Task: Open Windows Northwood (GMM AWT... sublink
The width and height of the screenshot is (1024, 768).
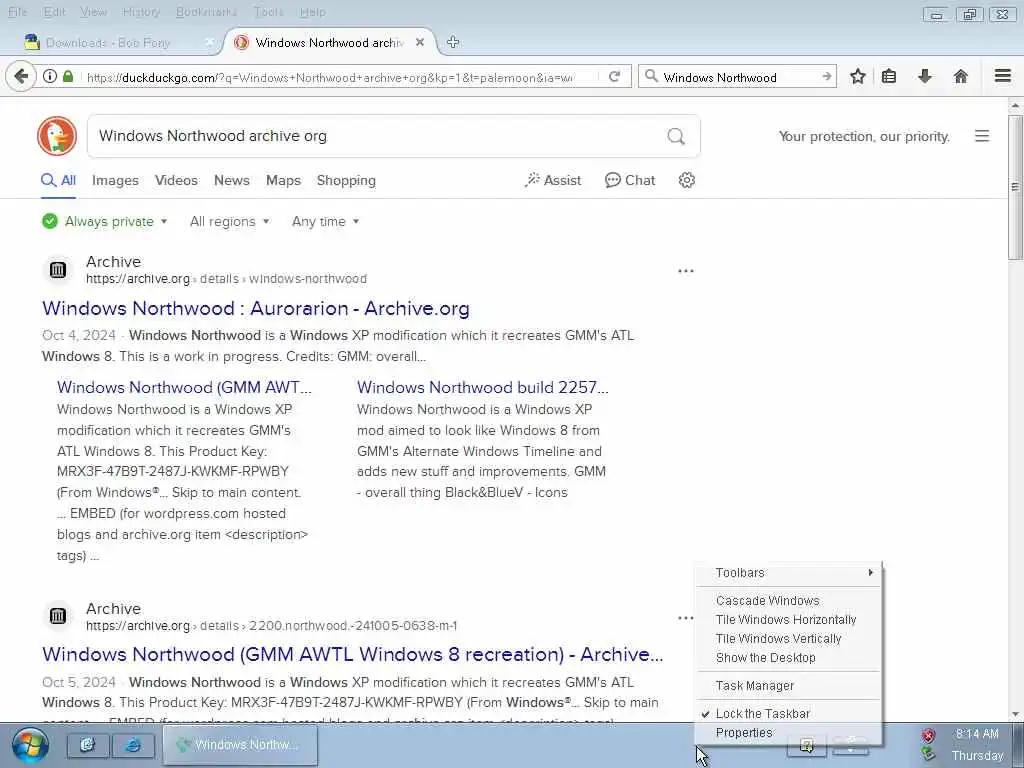Action: pos(184,387)
